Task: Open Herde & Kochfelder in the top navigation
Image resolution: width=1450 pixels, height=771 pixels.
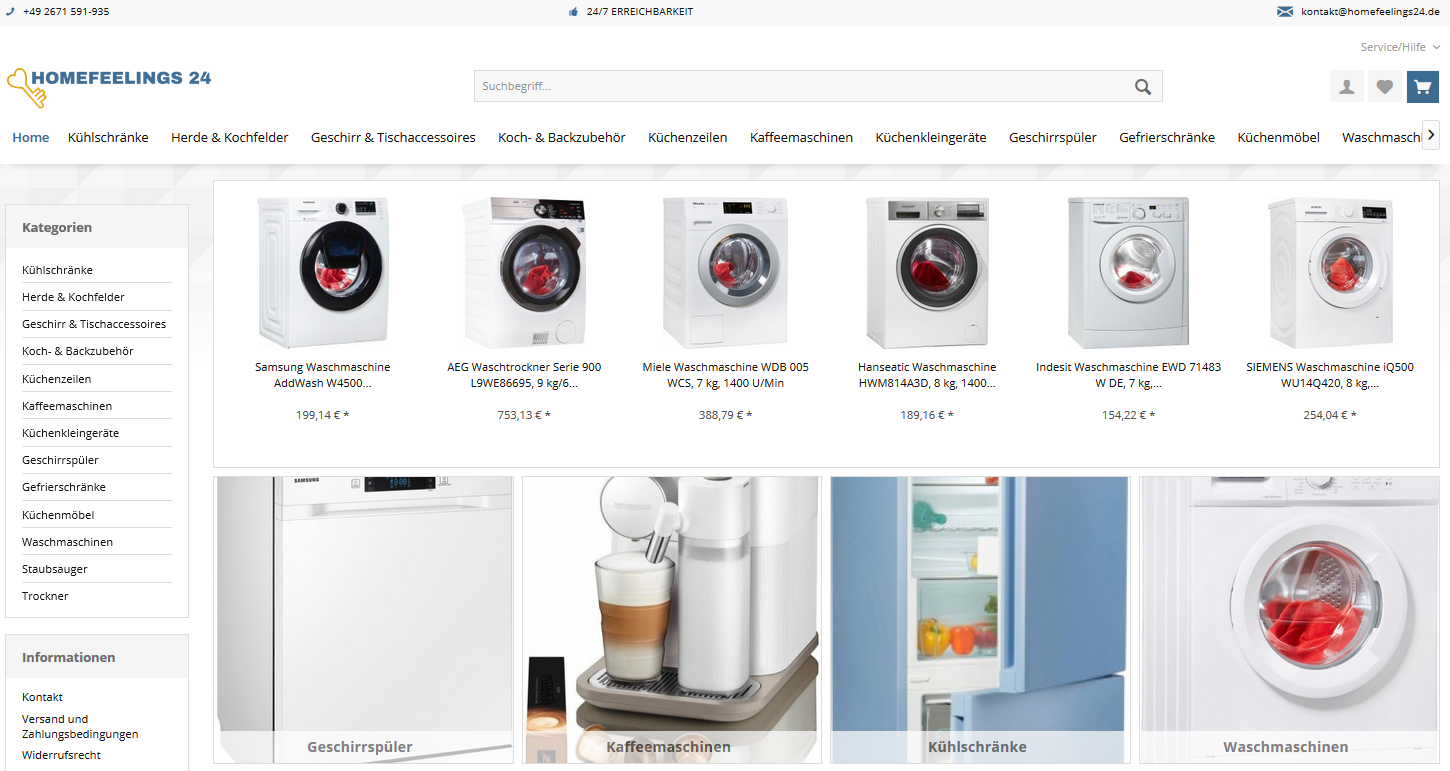Action: [230, 138]
